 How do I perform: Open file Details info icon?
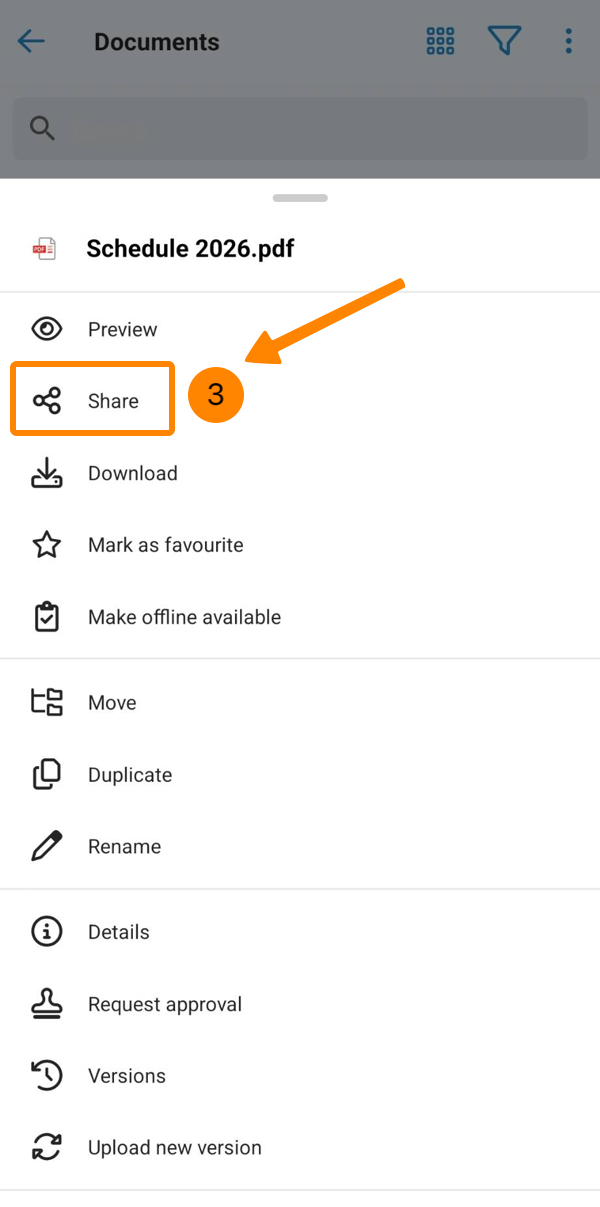tap(47, 932)
